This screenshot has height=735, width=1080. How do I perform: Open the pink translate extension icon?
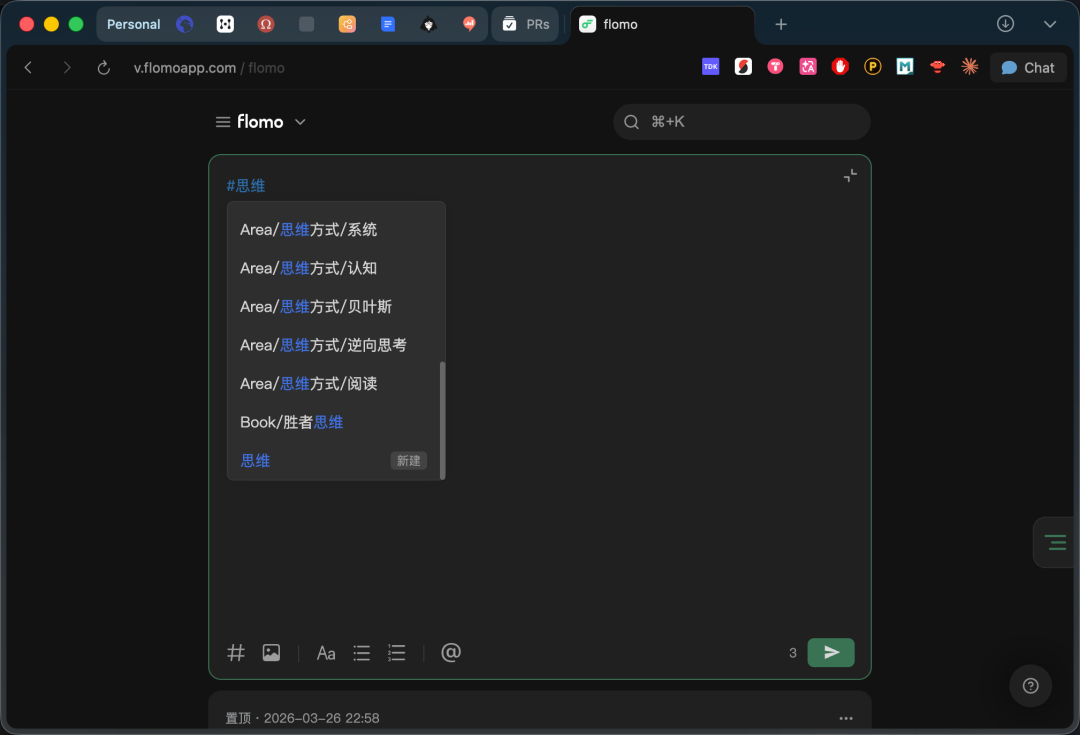(808, 67)
